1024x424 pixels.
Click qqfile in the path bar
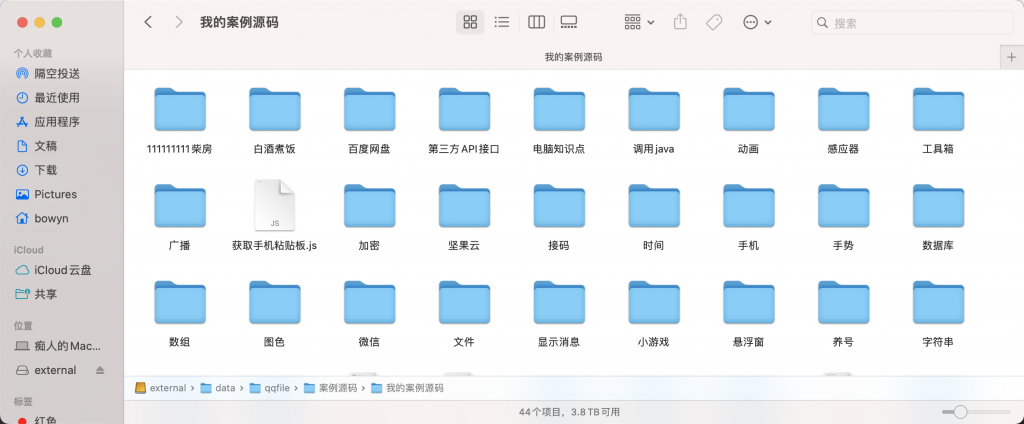pos(274,388)
